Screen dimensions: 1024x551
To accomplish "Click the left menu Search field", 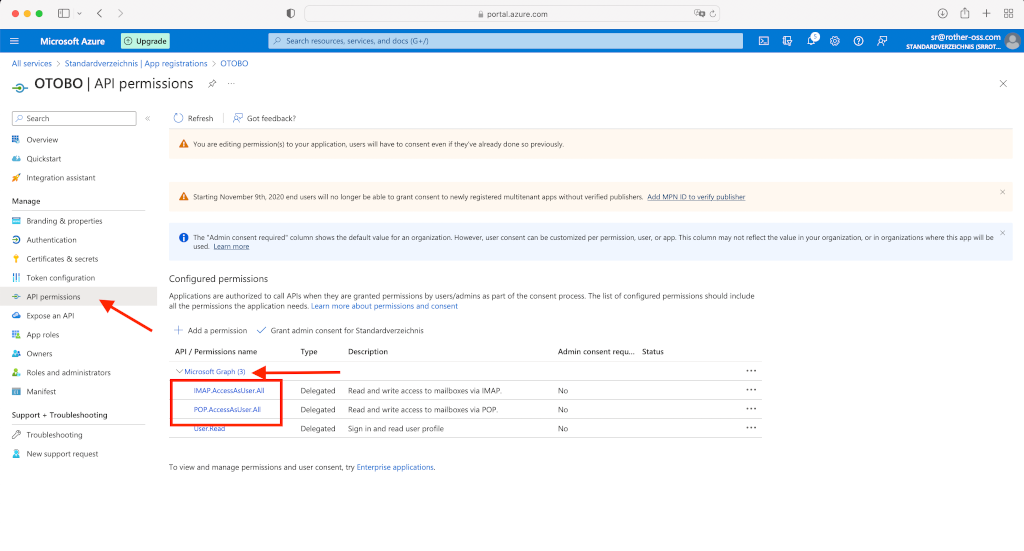I will click(74, 118).
